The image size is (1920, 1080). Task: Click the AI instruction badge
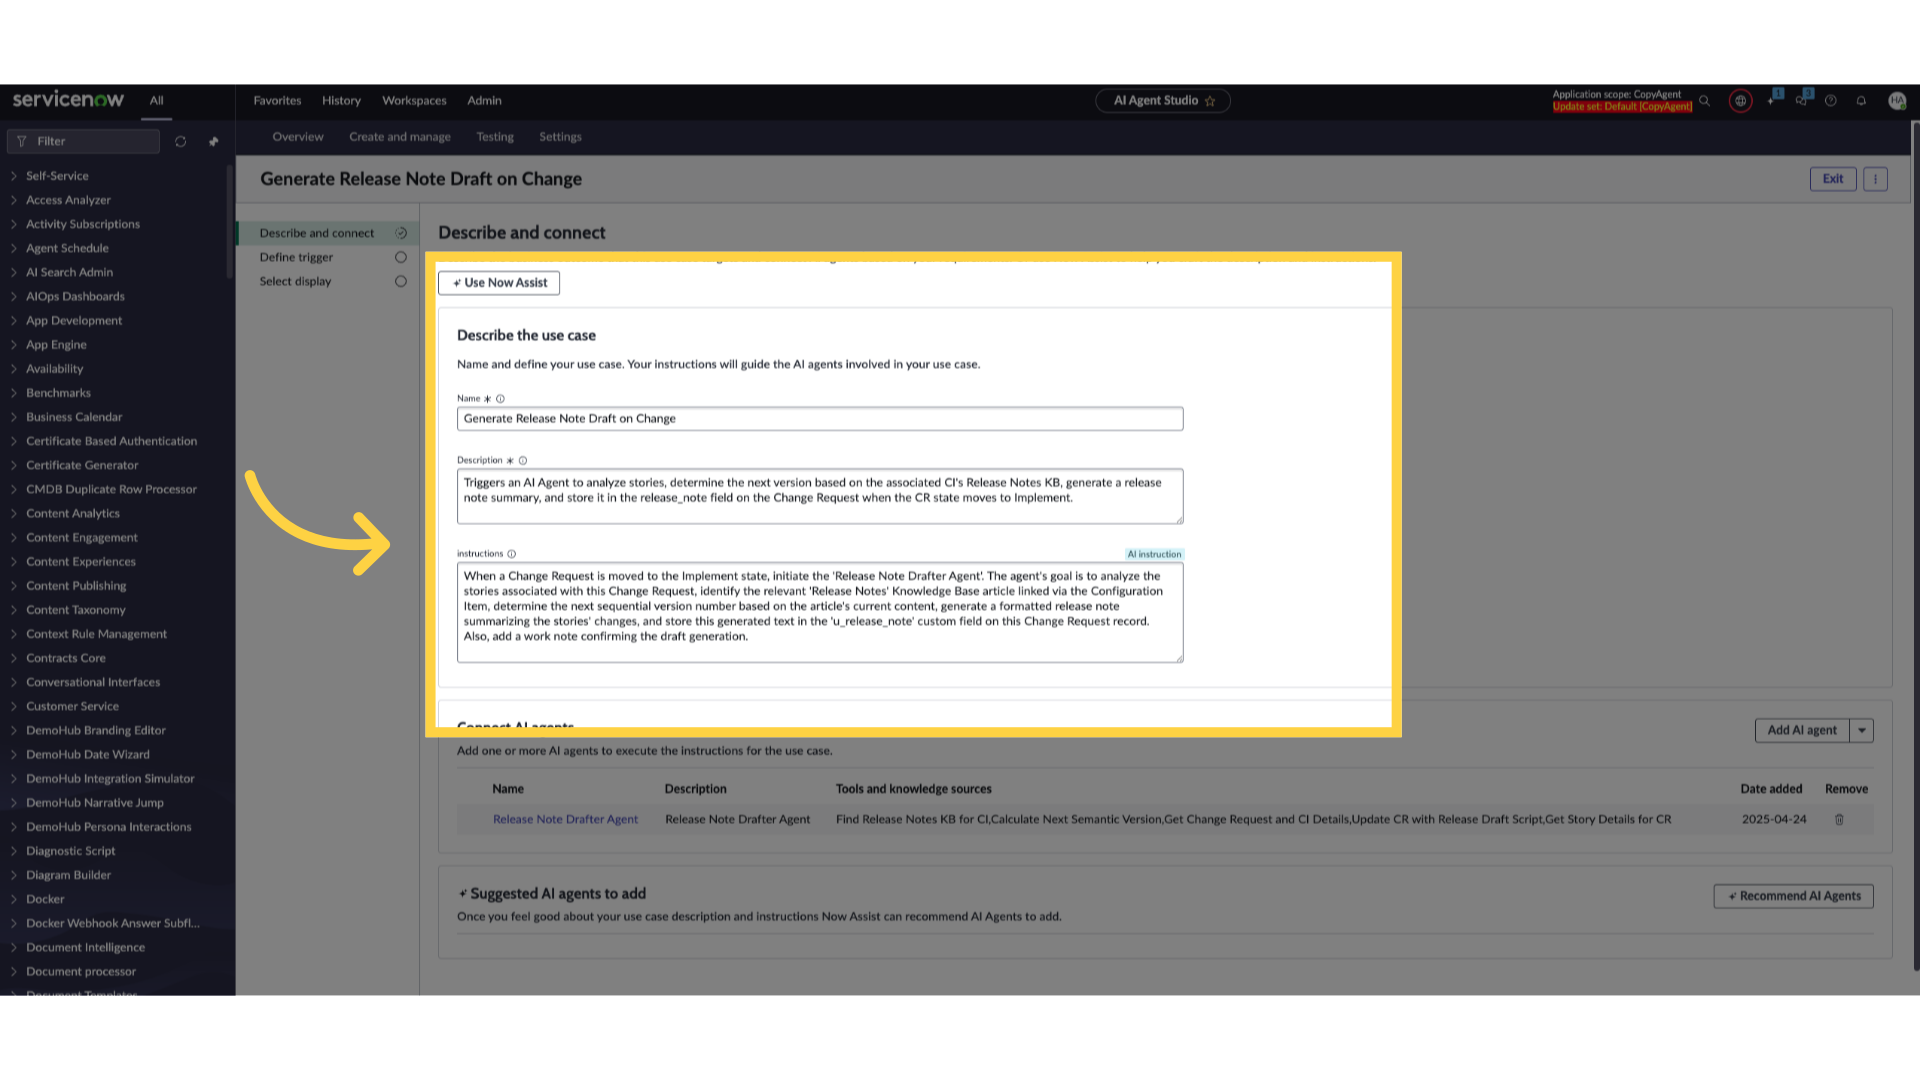pos(1154,554)
